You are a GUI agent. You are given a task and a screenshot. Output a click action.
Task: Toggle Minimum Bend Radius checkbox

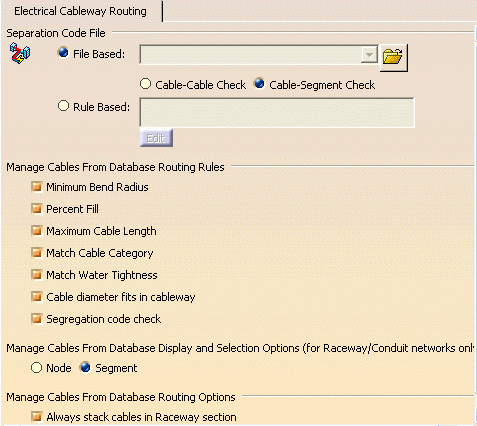[37, 187]
